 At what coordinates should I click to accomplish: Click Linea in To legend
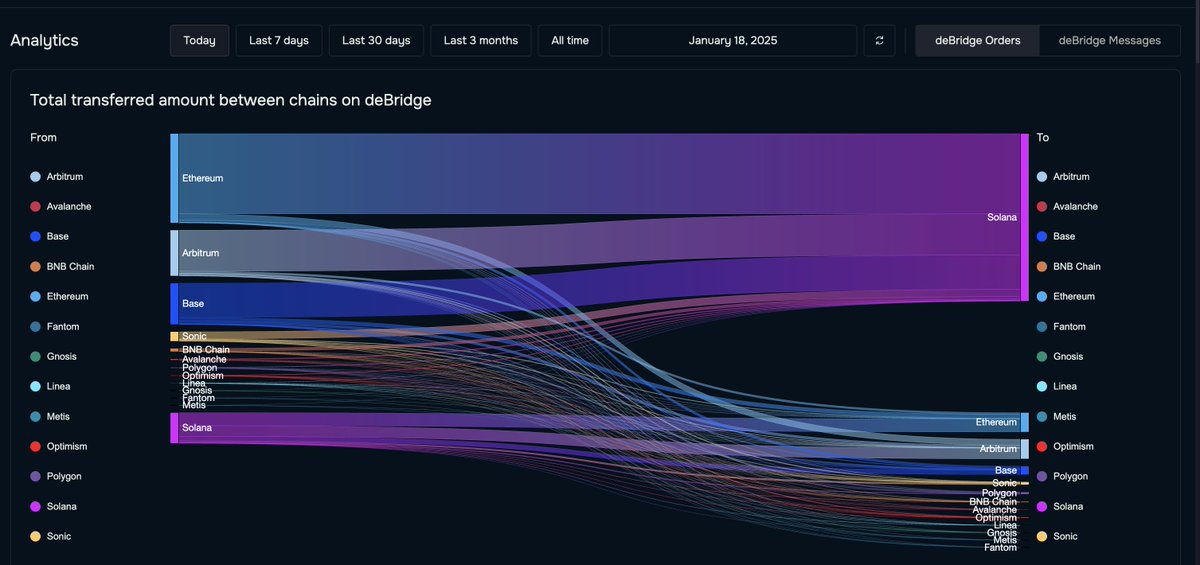1057,387
